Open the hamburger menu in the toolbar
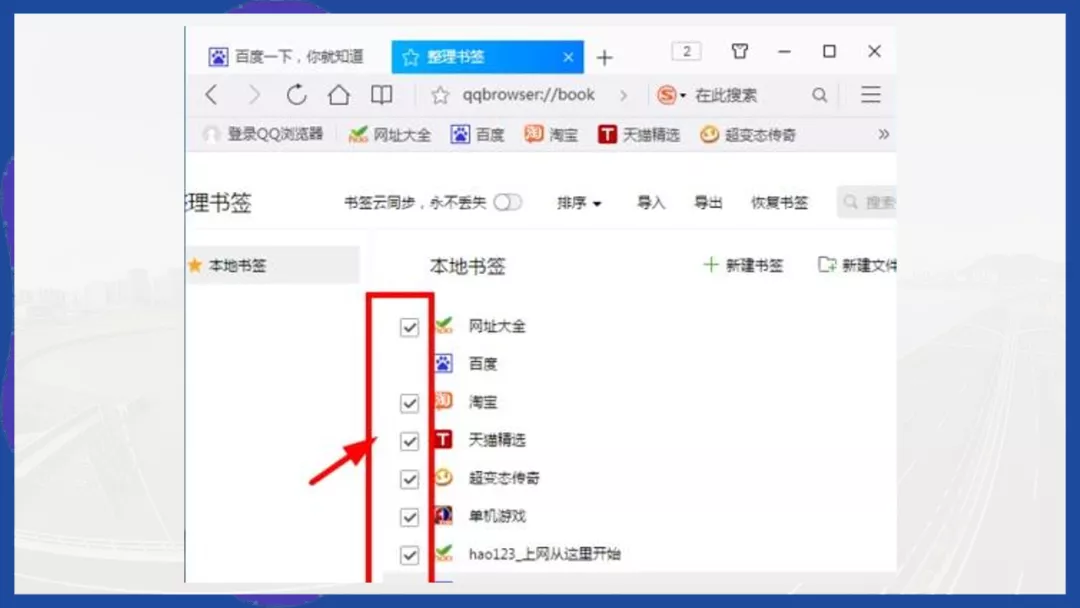The height and width of the screenshot is (608, 1080). pos(870,95)
